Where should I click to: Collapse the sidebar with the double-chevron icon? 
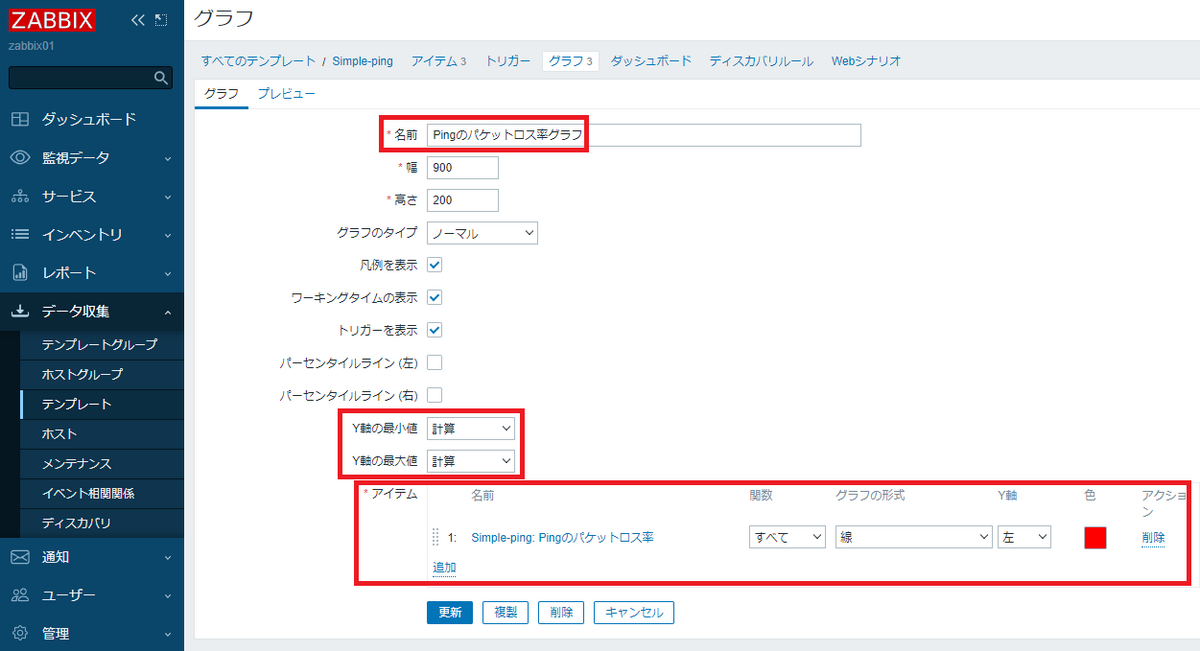pos(138,18)
